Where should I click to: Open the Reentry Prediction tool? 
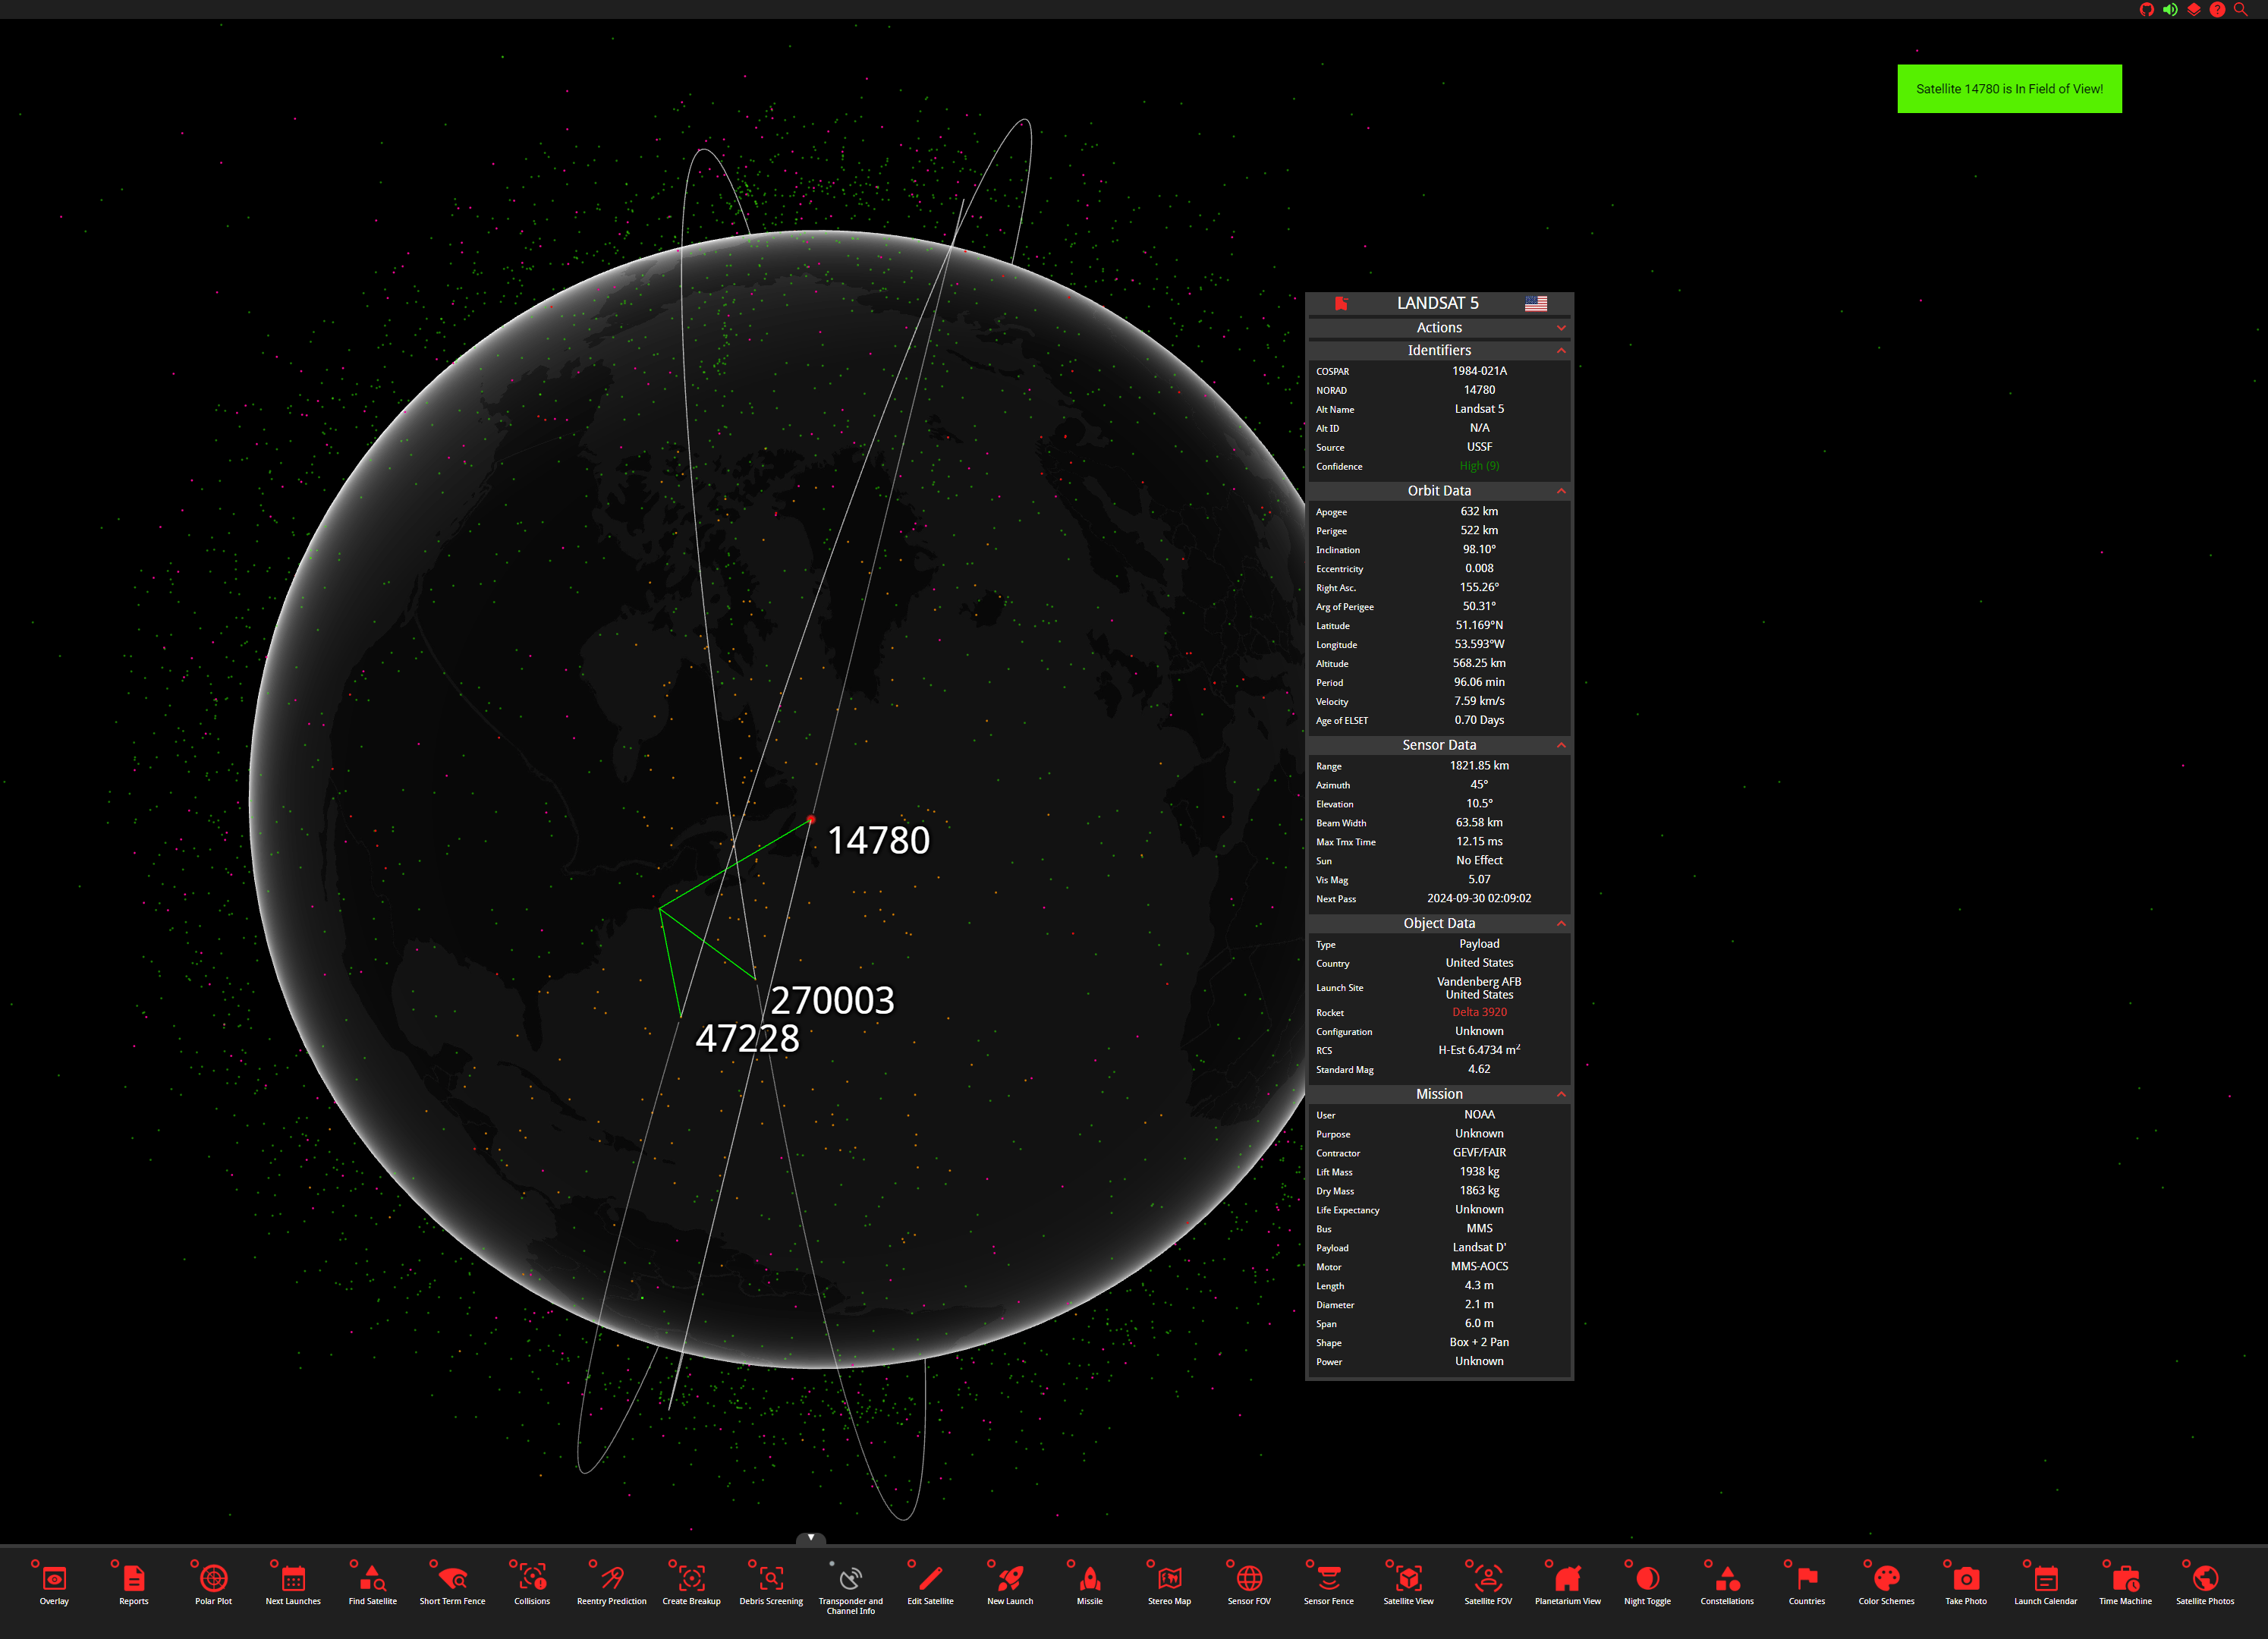612,1584
